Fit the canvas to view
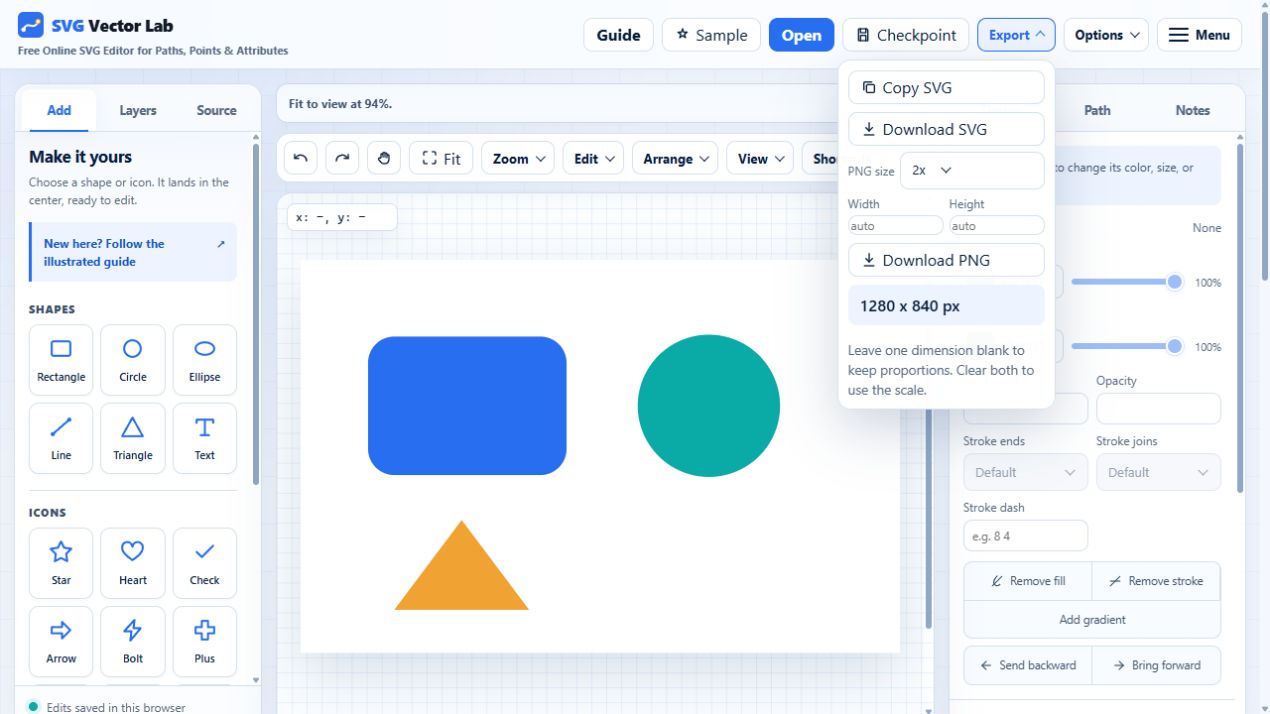Viewport: 1270px width, 714px height. pyautogui.click(x=441, y=158)
